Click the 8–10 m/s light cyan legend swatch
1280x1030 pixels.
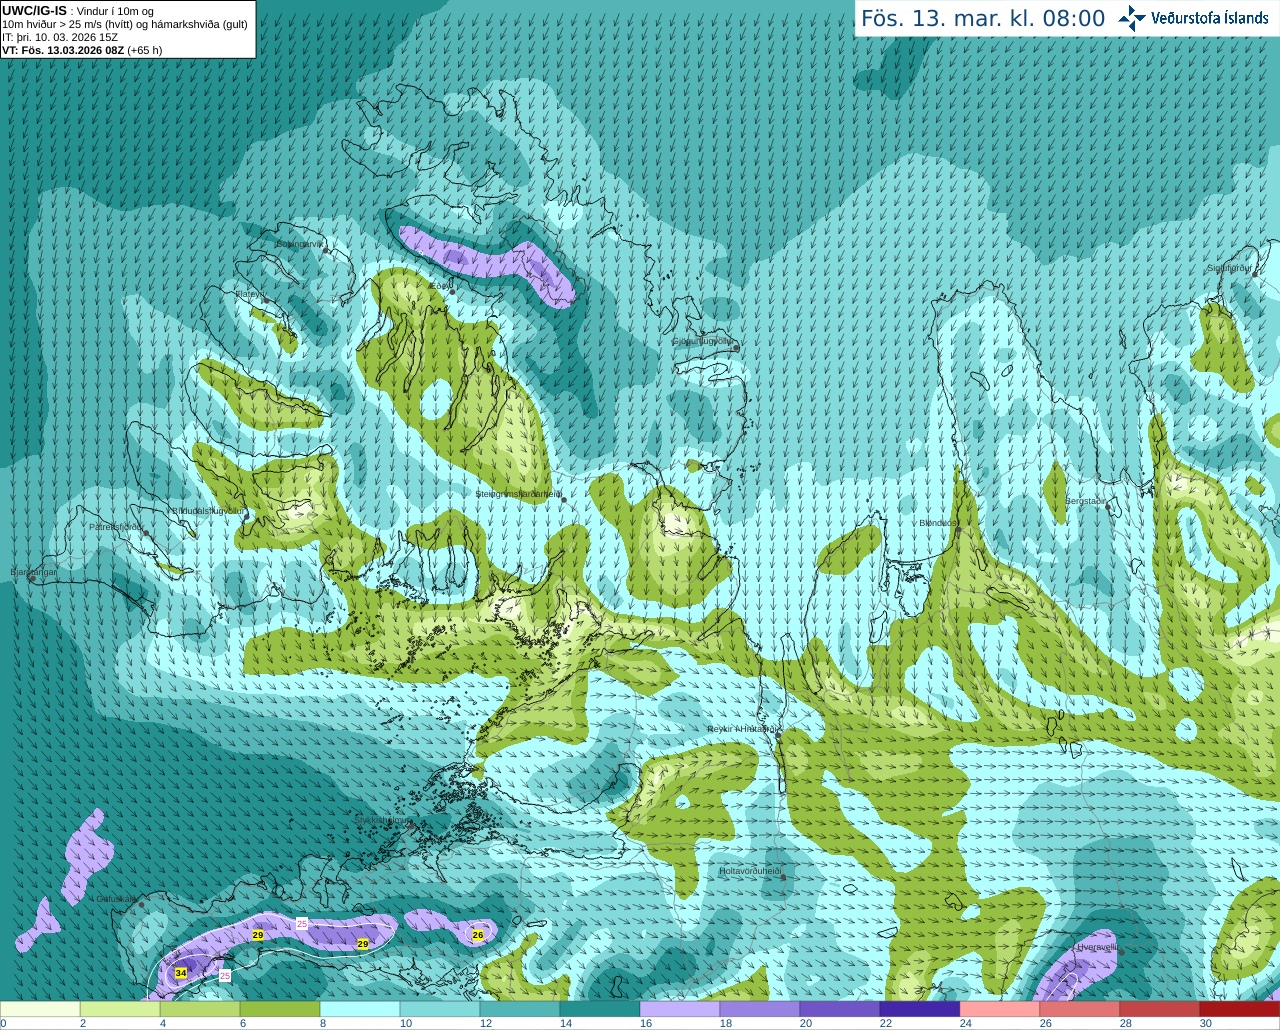point(360,1009)
